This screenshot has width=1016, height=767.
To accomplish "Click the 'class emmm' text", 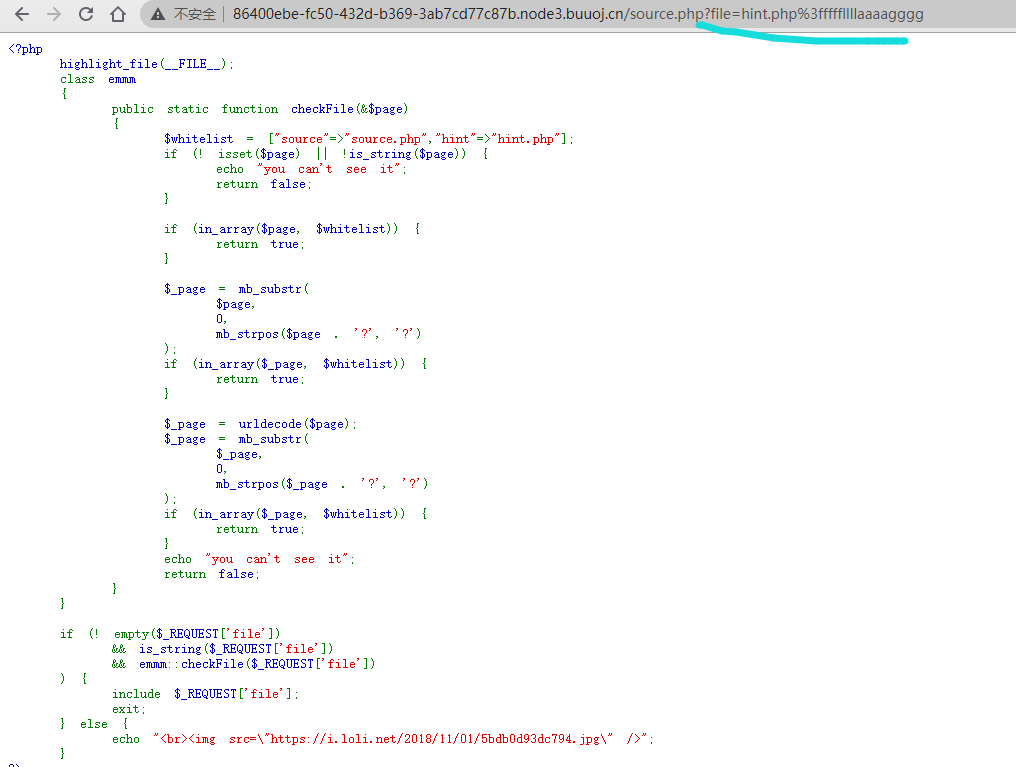I will coord(98,79).
